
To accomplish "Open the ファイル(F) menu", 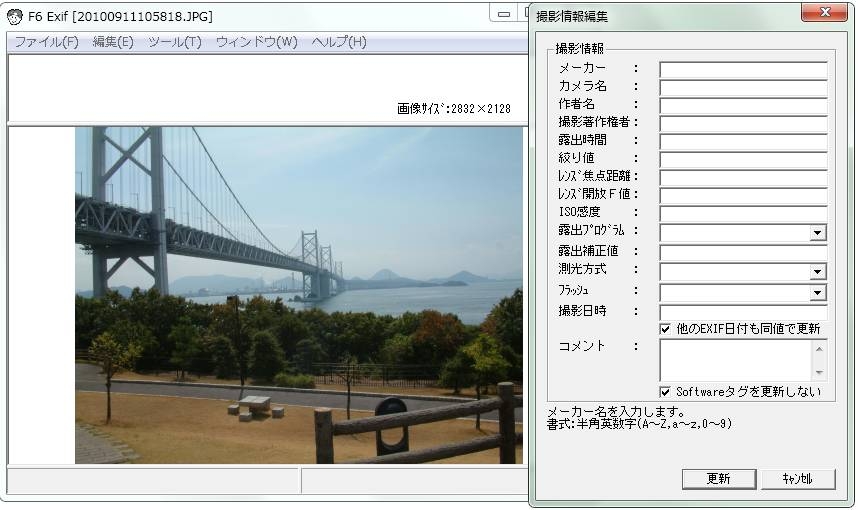I will tap(46, 42).
